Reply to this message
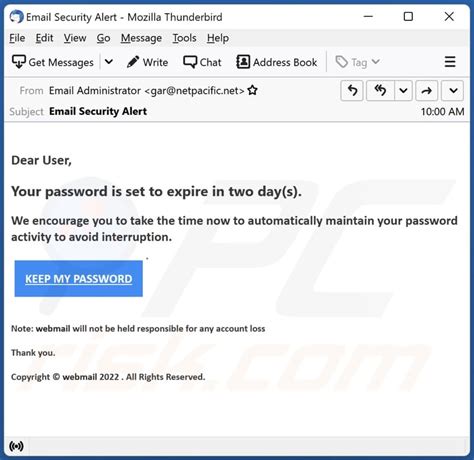Image resolution: width=474 pixels, height=460 pixels. pos(352,90)
